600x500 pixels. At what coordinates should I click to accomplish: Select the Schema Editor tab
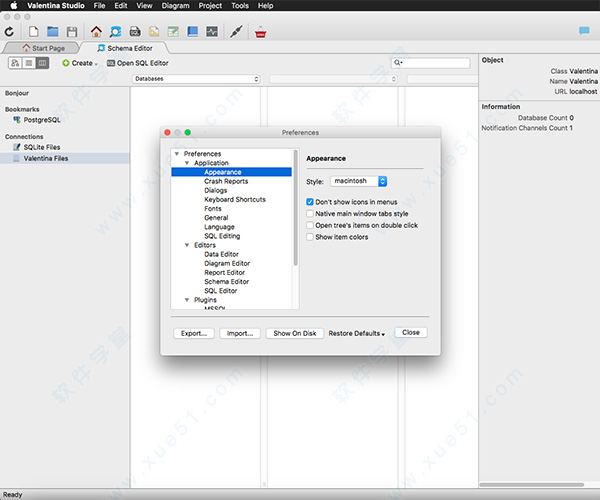click(x=125, y=48)
